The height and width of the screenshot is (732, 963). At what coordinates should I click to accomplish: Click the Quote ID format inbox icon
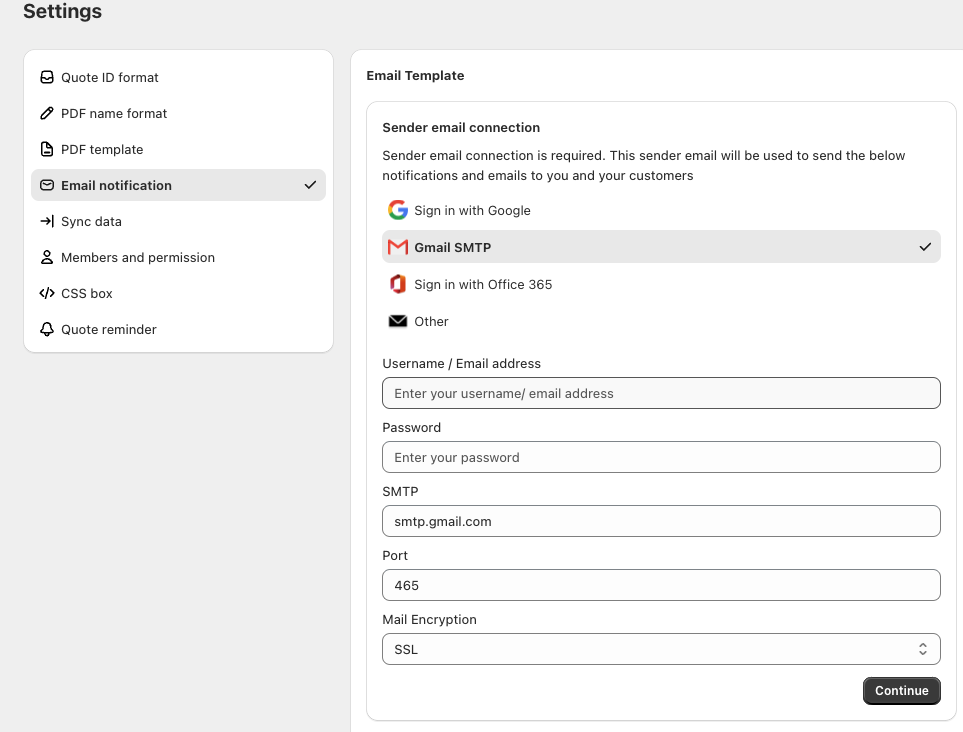click(47, 77)
